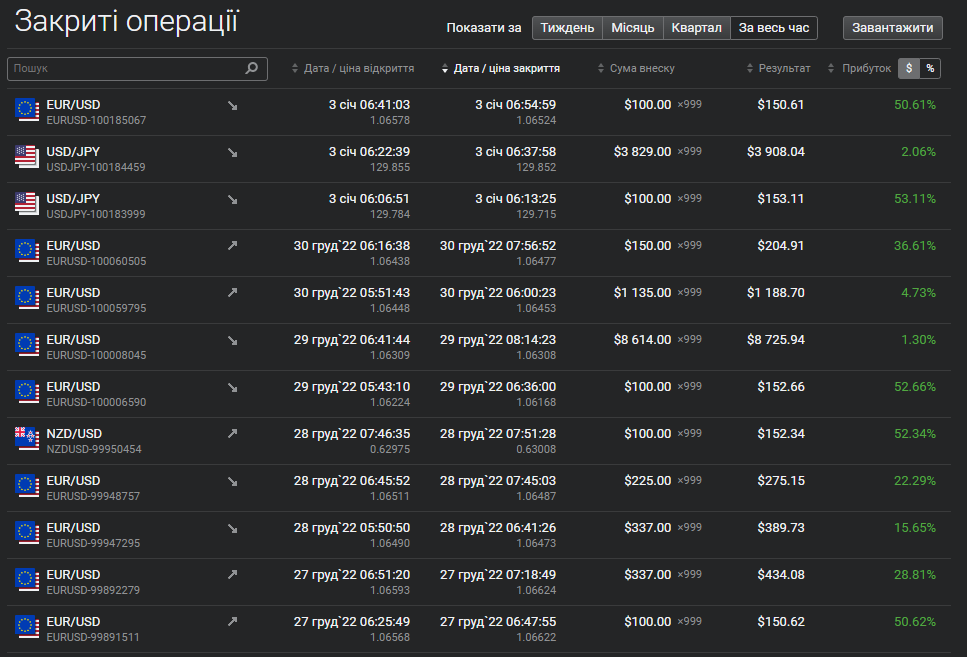The width and height of the screenshot is (967, 657).
Task: Select the За весь час period
Action: click(773, 28)
